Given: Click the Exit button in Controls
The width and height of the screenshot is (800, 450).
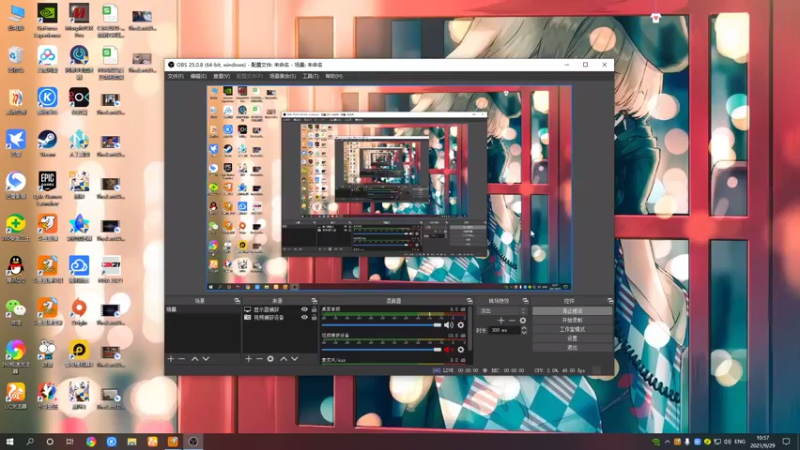Looking at the screenshot, I should tap(572, 347).
